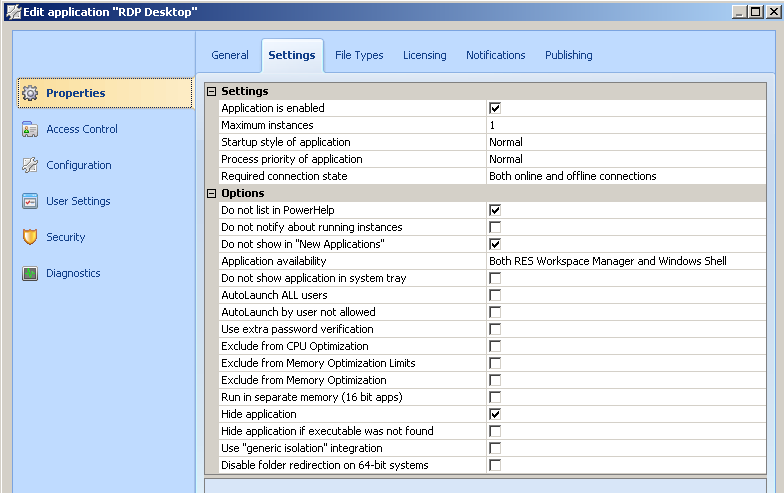Check Exclude from CPU Optimization
Viewport: 784px width, 493px height.
tap(495, 346)
